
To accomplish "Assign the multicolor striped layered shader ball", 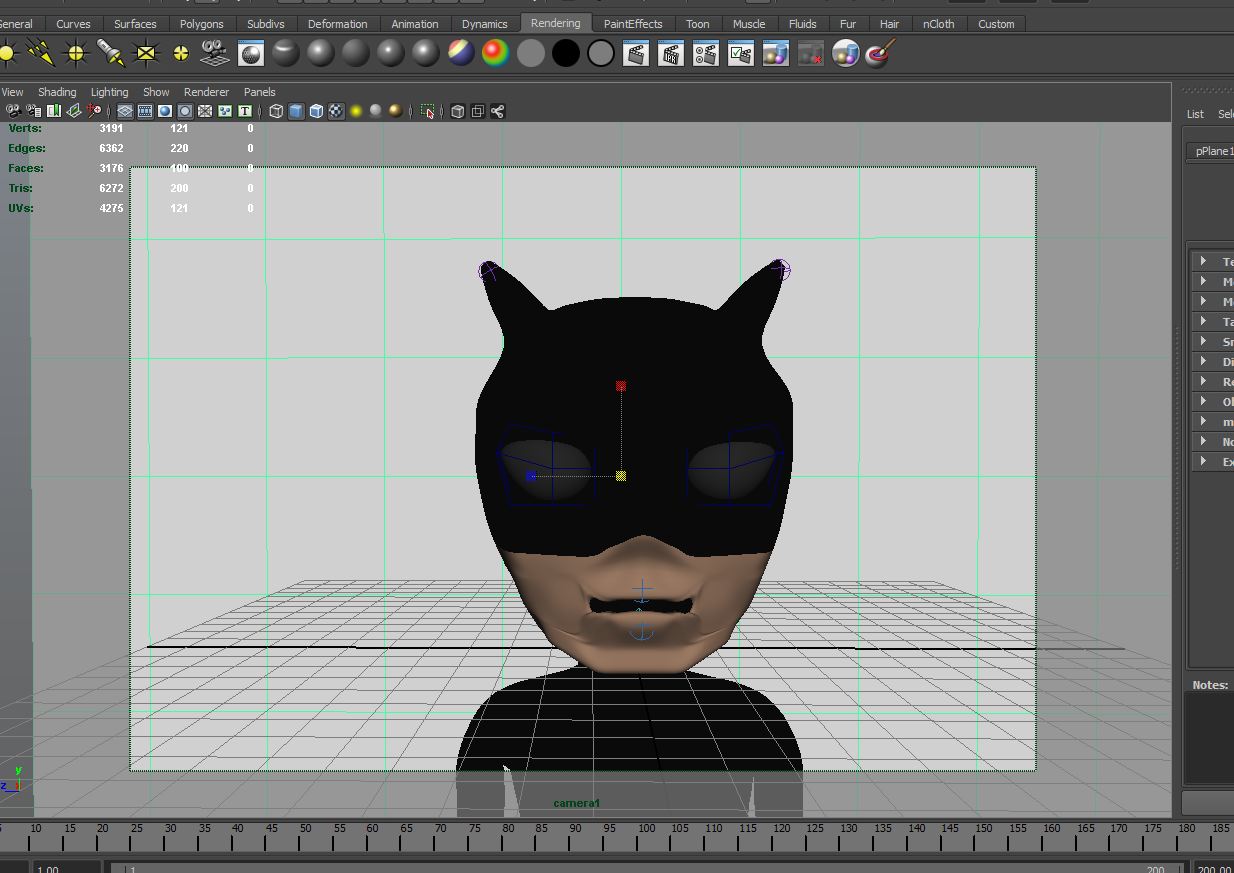I will point(461,53).
